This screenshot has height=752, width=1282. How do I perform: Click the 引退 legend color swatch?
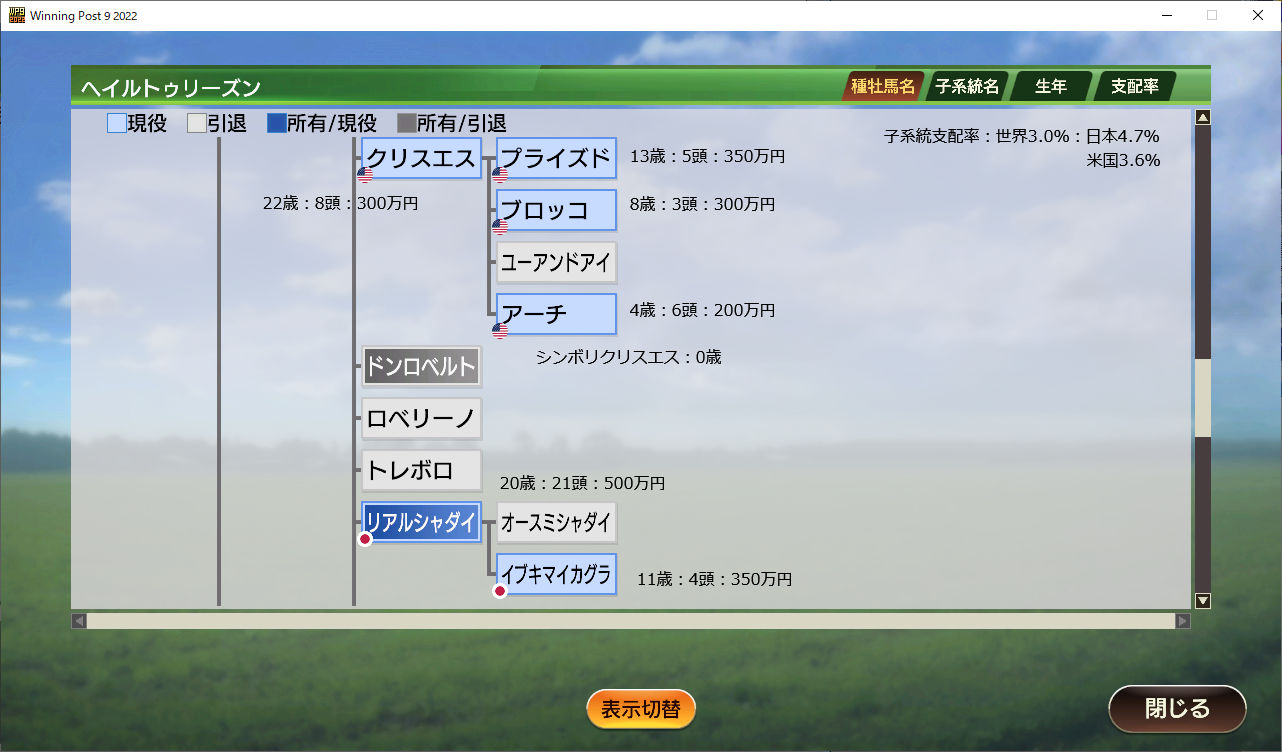tap(197, 124)
